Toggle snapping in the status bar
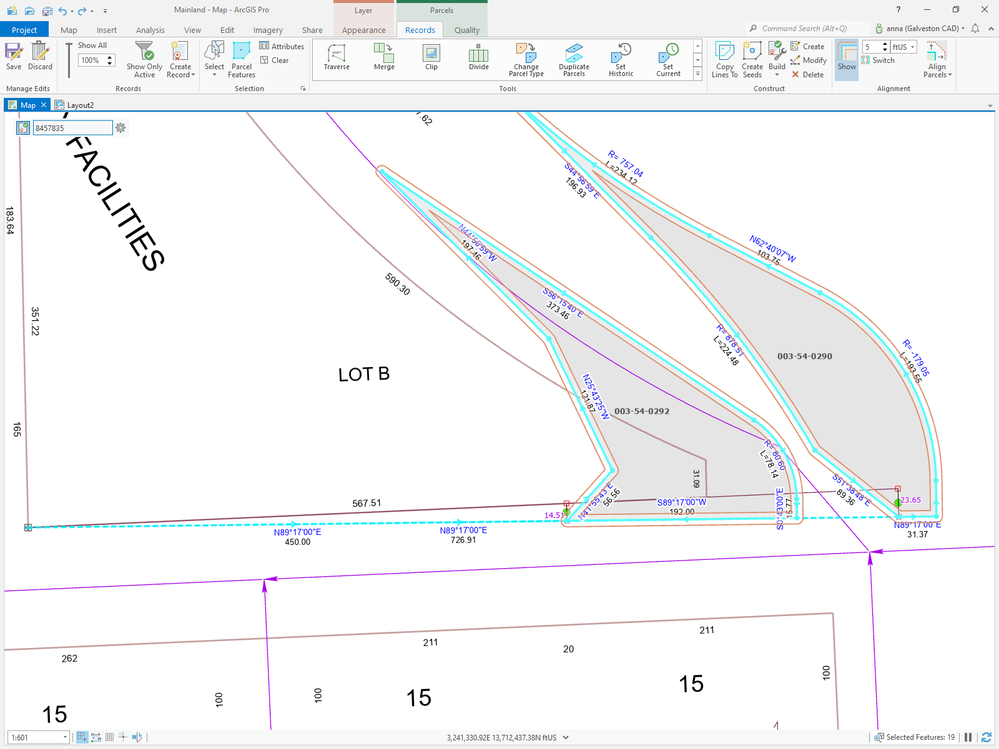This screenshot has height=749, width=999. [82, 738]
